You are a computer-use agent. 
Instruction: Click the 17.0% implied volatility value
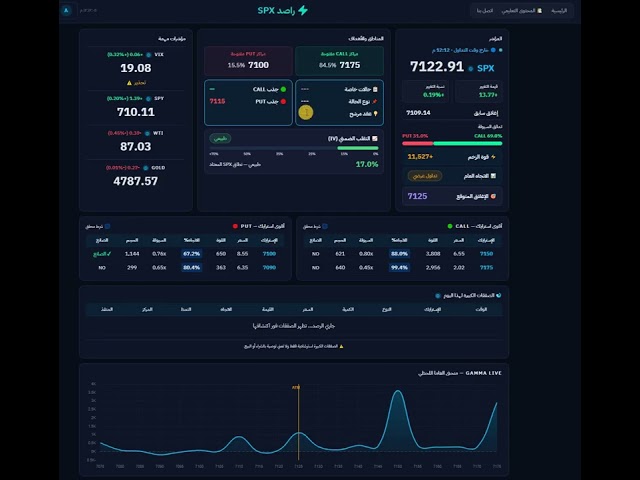point(367,164)
